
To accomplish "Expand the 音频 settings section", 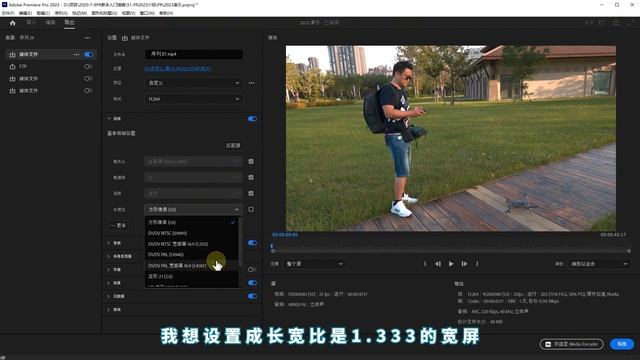I will click(109, 243).
